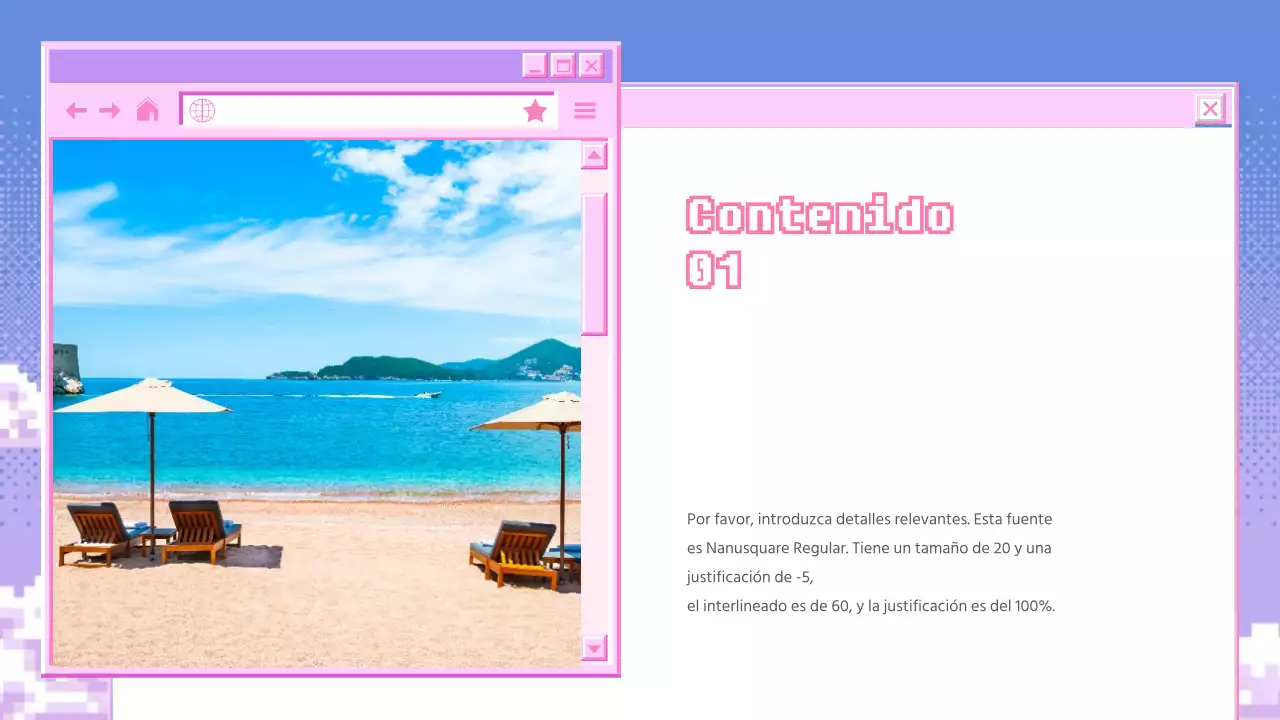Click the paragraph text about Nanusquare Regular
The image size is (1280, 720).
pyautogui.click(x=869, y=562)
